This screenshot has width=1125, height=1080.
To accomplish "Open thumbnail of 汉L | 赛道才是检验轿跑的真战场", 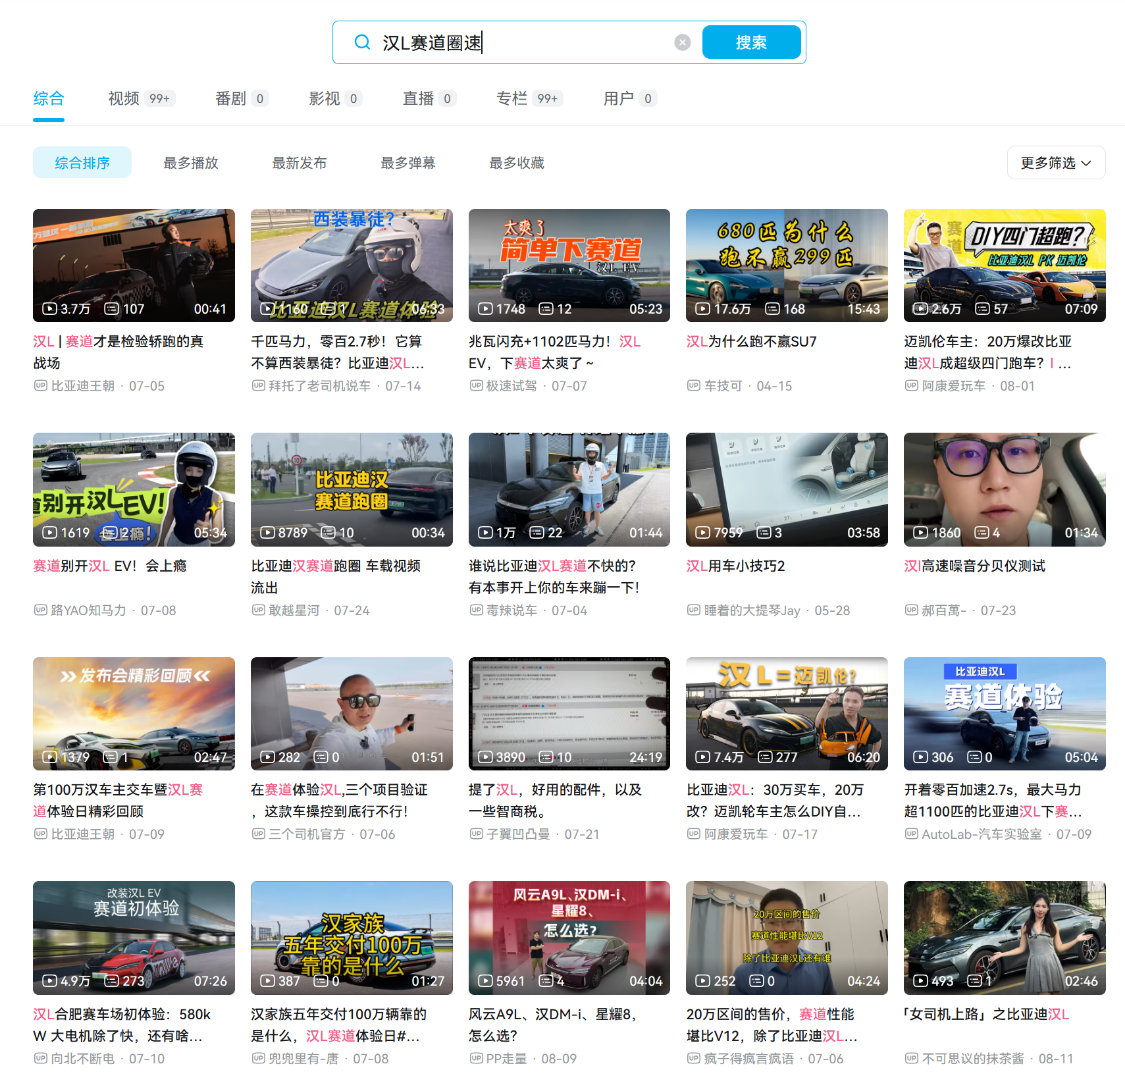I will [x=133, y=266].
